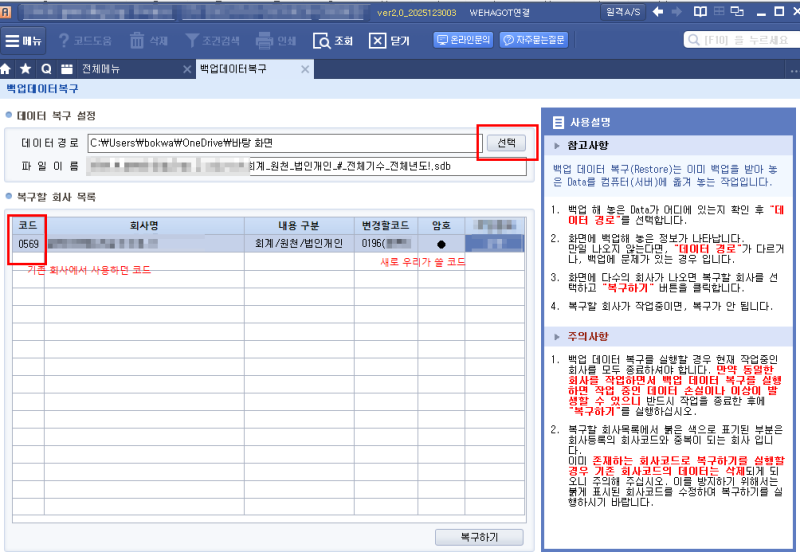The height and width of the screenshot is (552, 800).
Task: Click the F10 search field
Action: click(x=742, y=40)
